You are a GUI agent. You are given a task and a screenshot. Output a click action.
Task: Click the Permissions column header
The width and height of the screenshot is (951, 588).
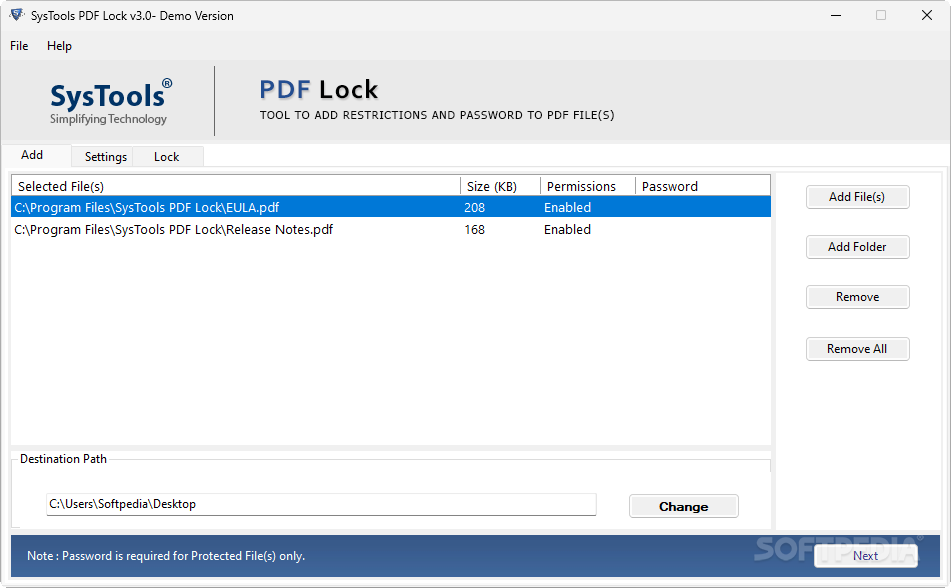pos(587,186)
